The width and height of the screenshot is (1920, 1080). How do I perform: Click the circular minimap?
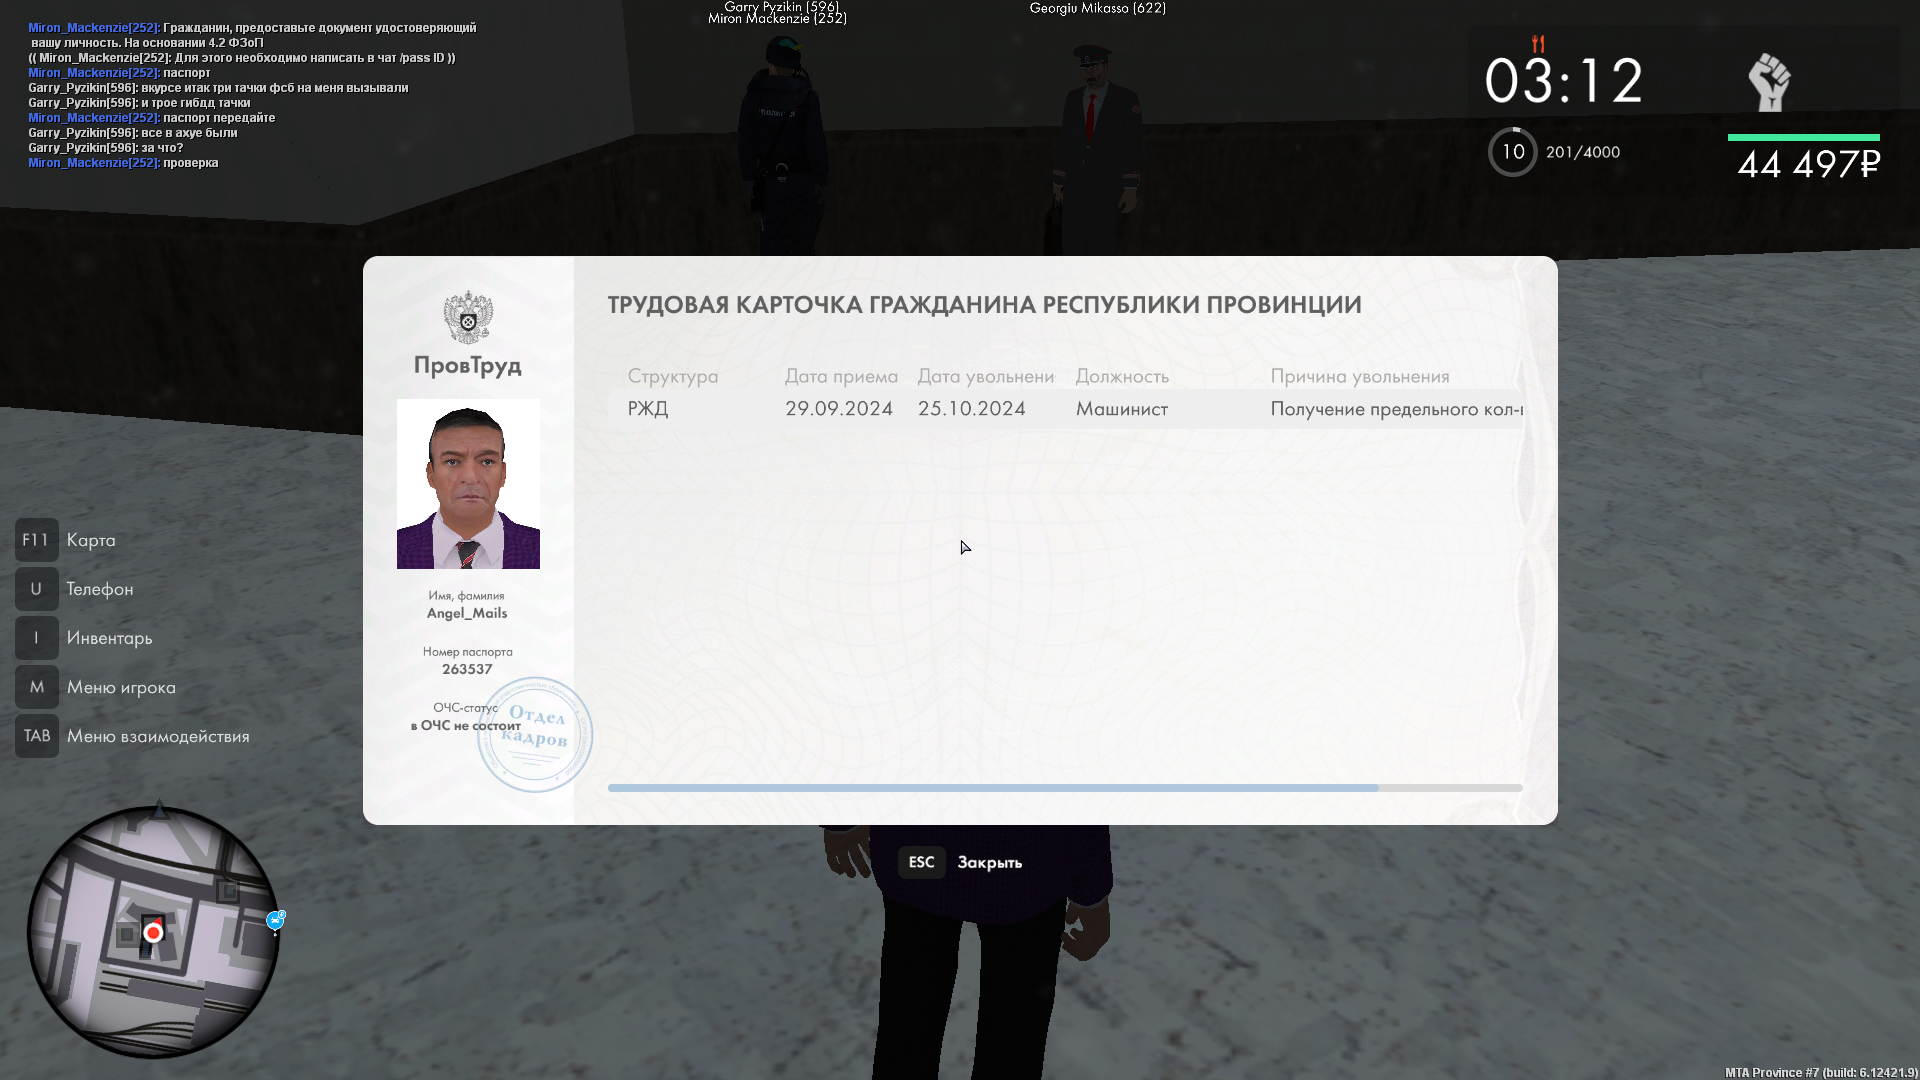(x=153, y=932)
